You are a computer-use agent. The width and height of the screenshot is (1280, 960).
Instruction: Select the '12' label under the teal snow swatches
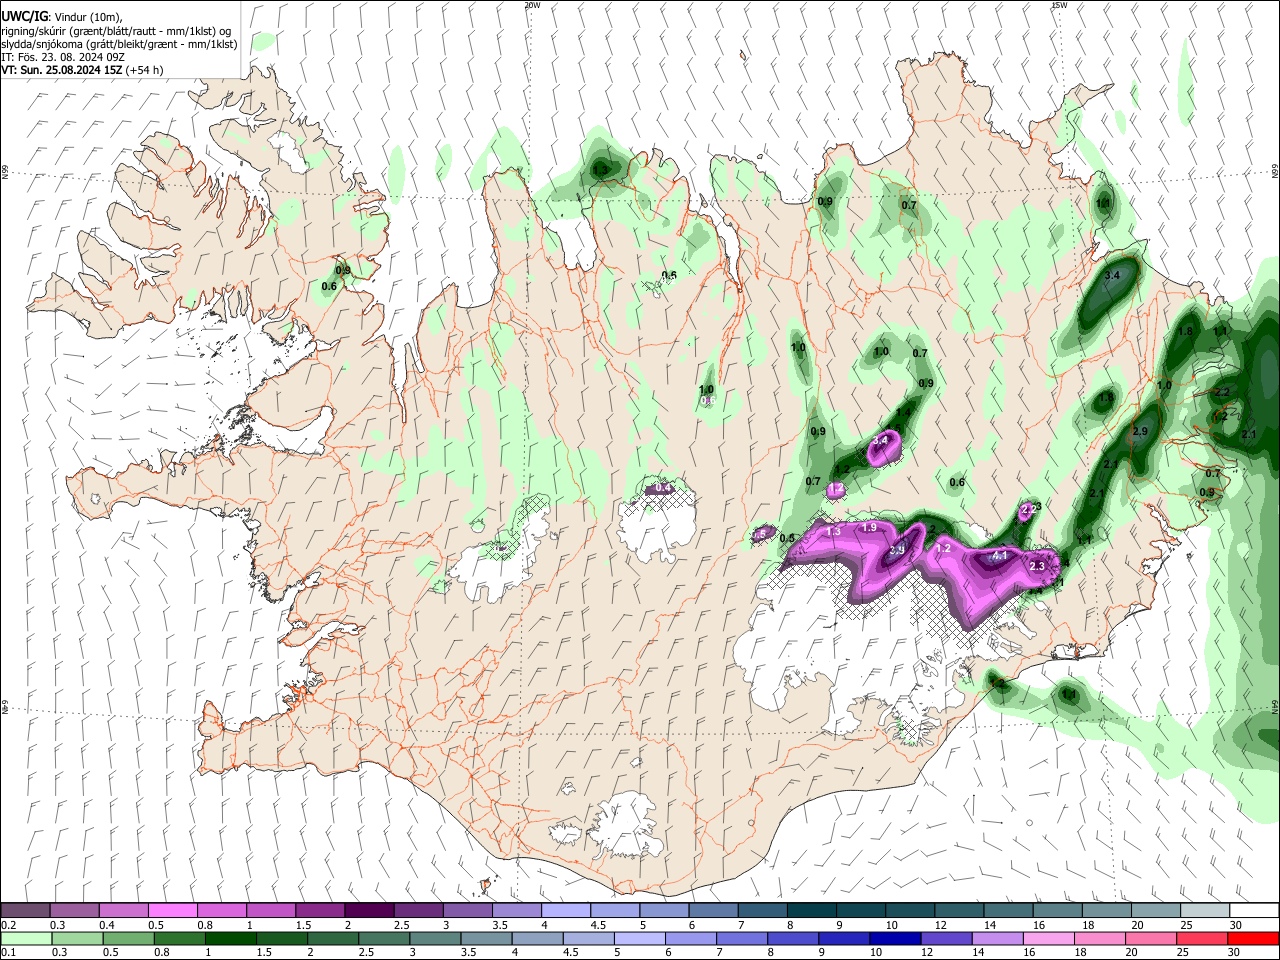click(x=940, y=925)
